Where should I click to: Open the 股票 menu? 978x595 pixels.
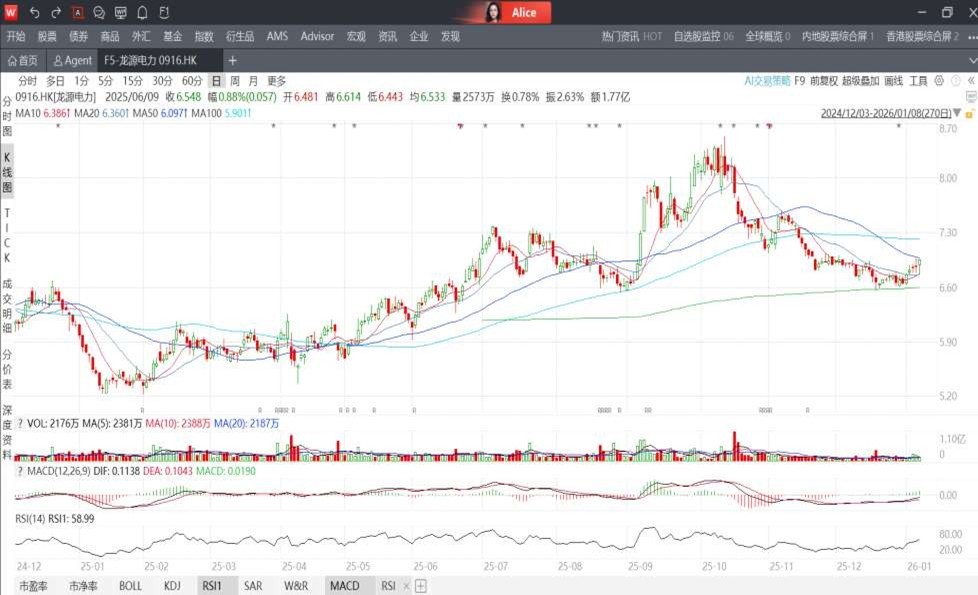(x=47, y=36)
